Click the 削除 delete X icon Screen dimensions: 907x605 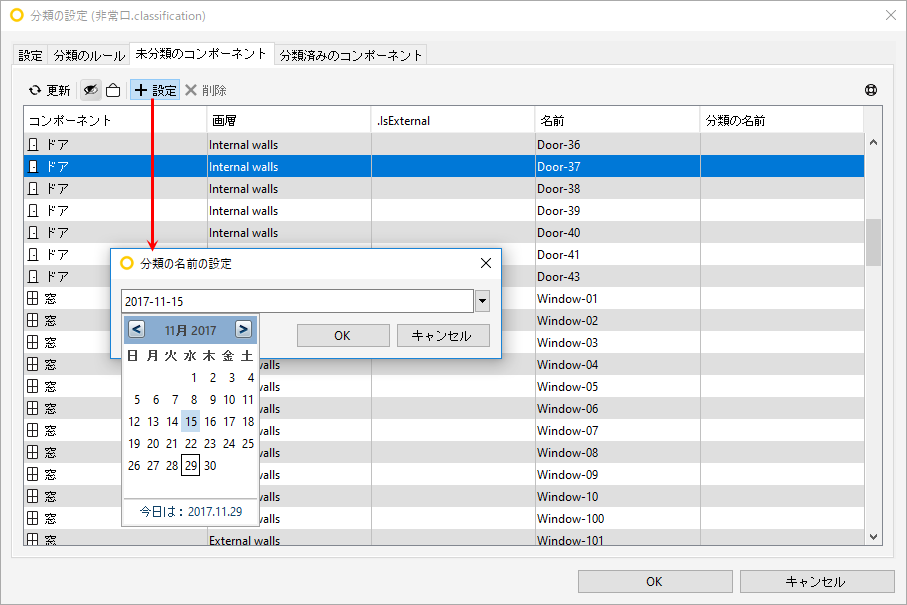[191, 90]
